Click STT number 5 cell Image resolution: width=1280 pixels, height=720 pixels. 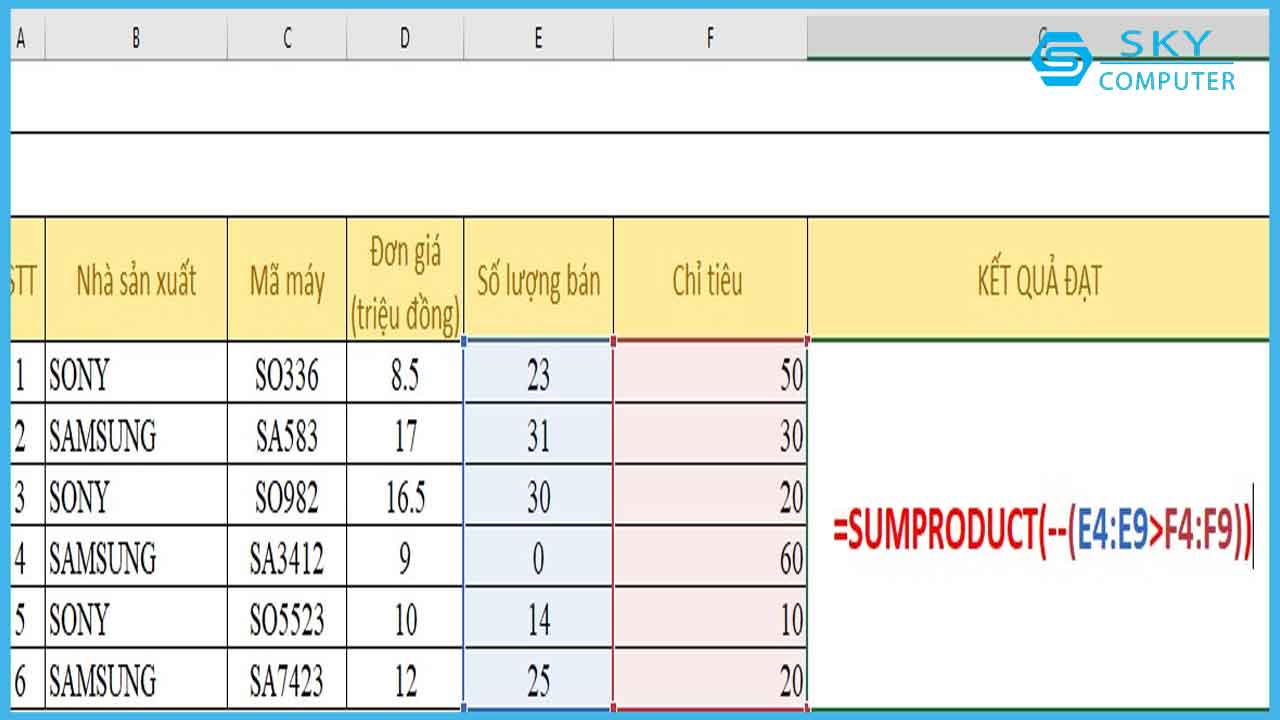point(27,619)
